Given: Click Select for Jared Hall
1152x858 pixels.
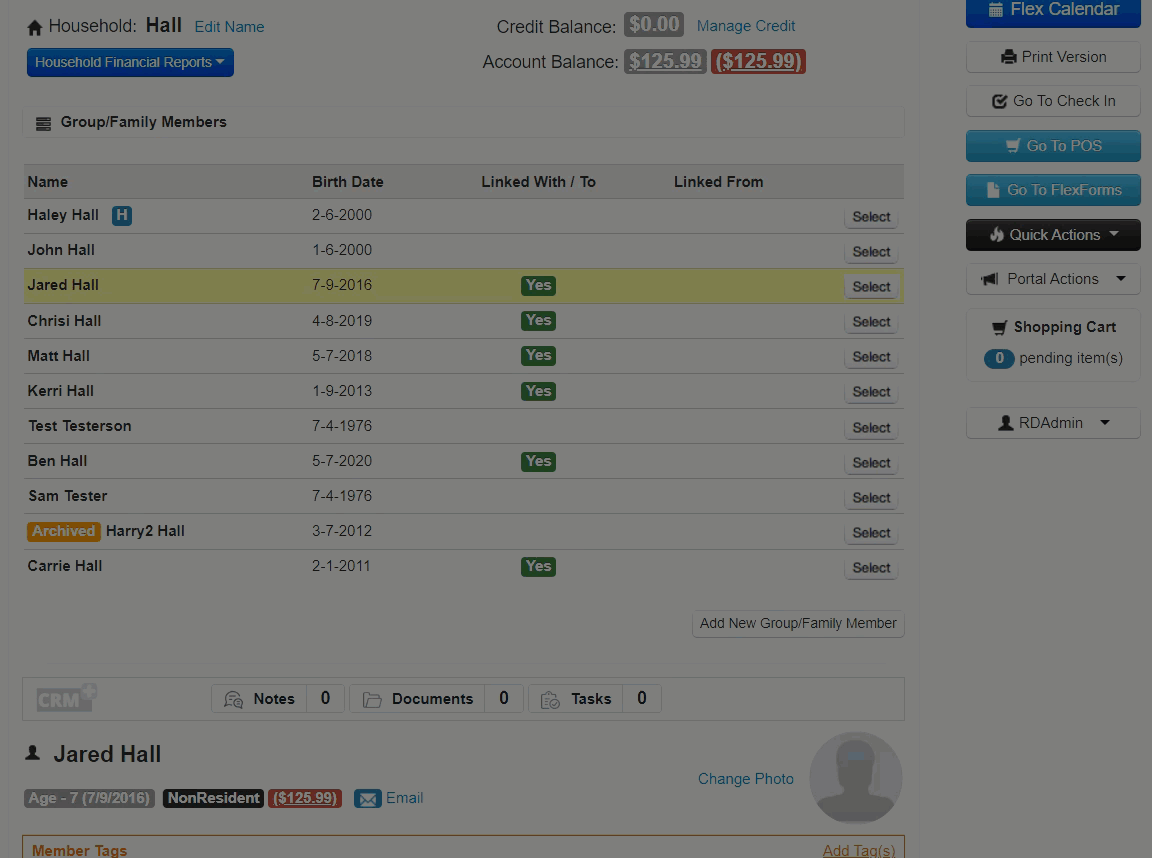Looking at the screenshot, I should [x=871, y=287].
